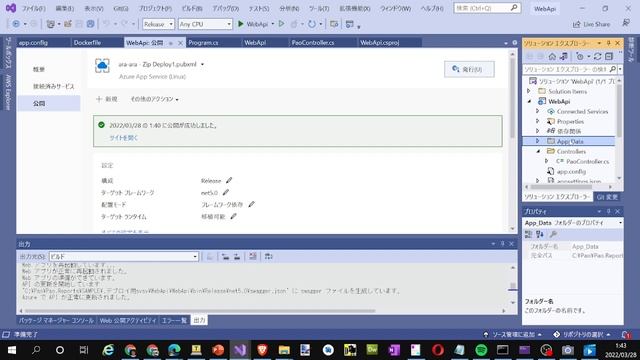Start without debugging hollow play icon
Image resolution: width=640 pixels, height=360 pixels.
click(x=281, y=24)
